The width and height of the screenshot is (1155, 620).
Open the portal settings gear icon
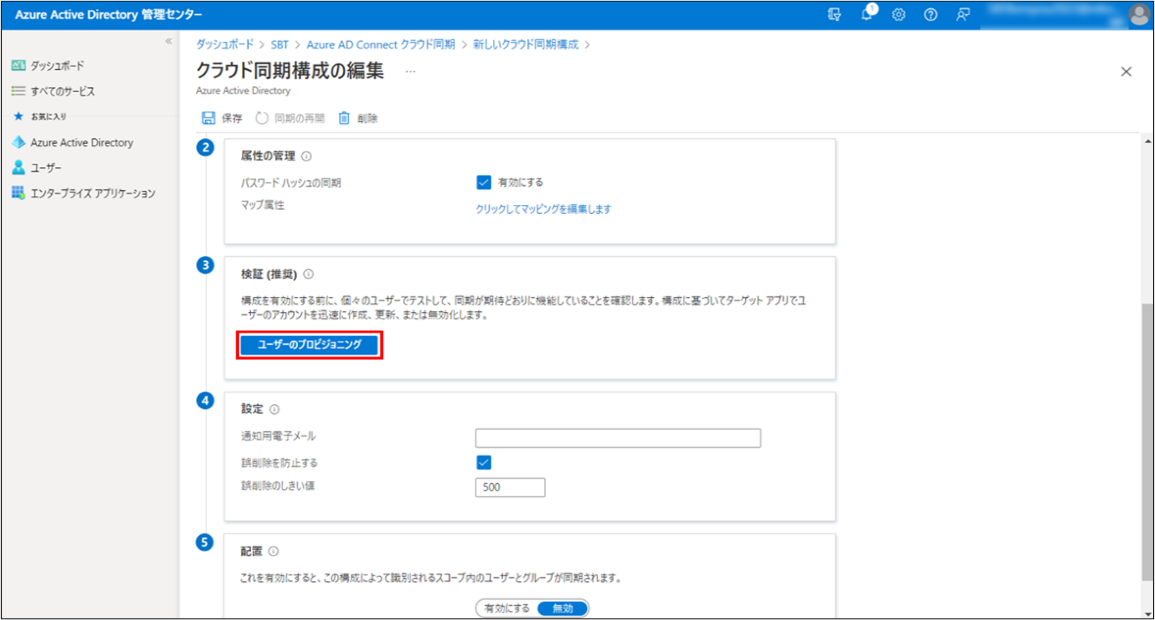click(899, 15)
